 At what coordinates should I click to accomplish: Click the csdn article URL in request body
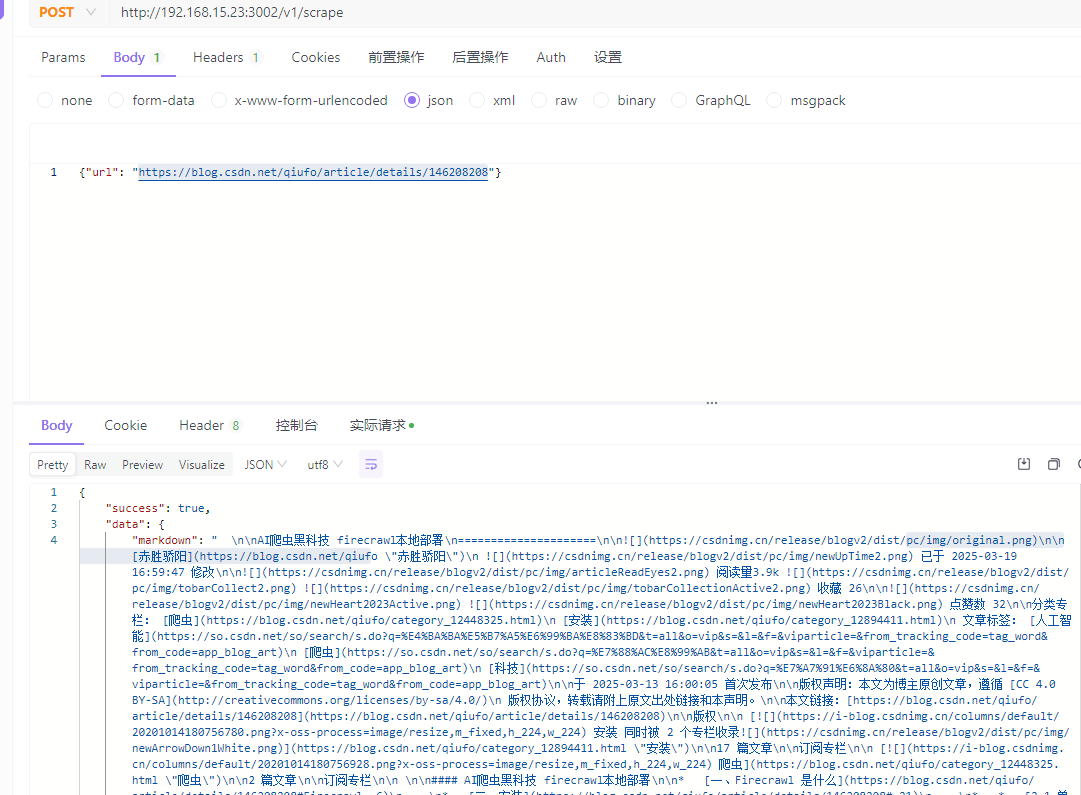(313, 172)
